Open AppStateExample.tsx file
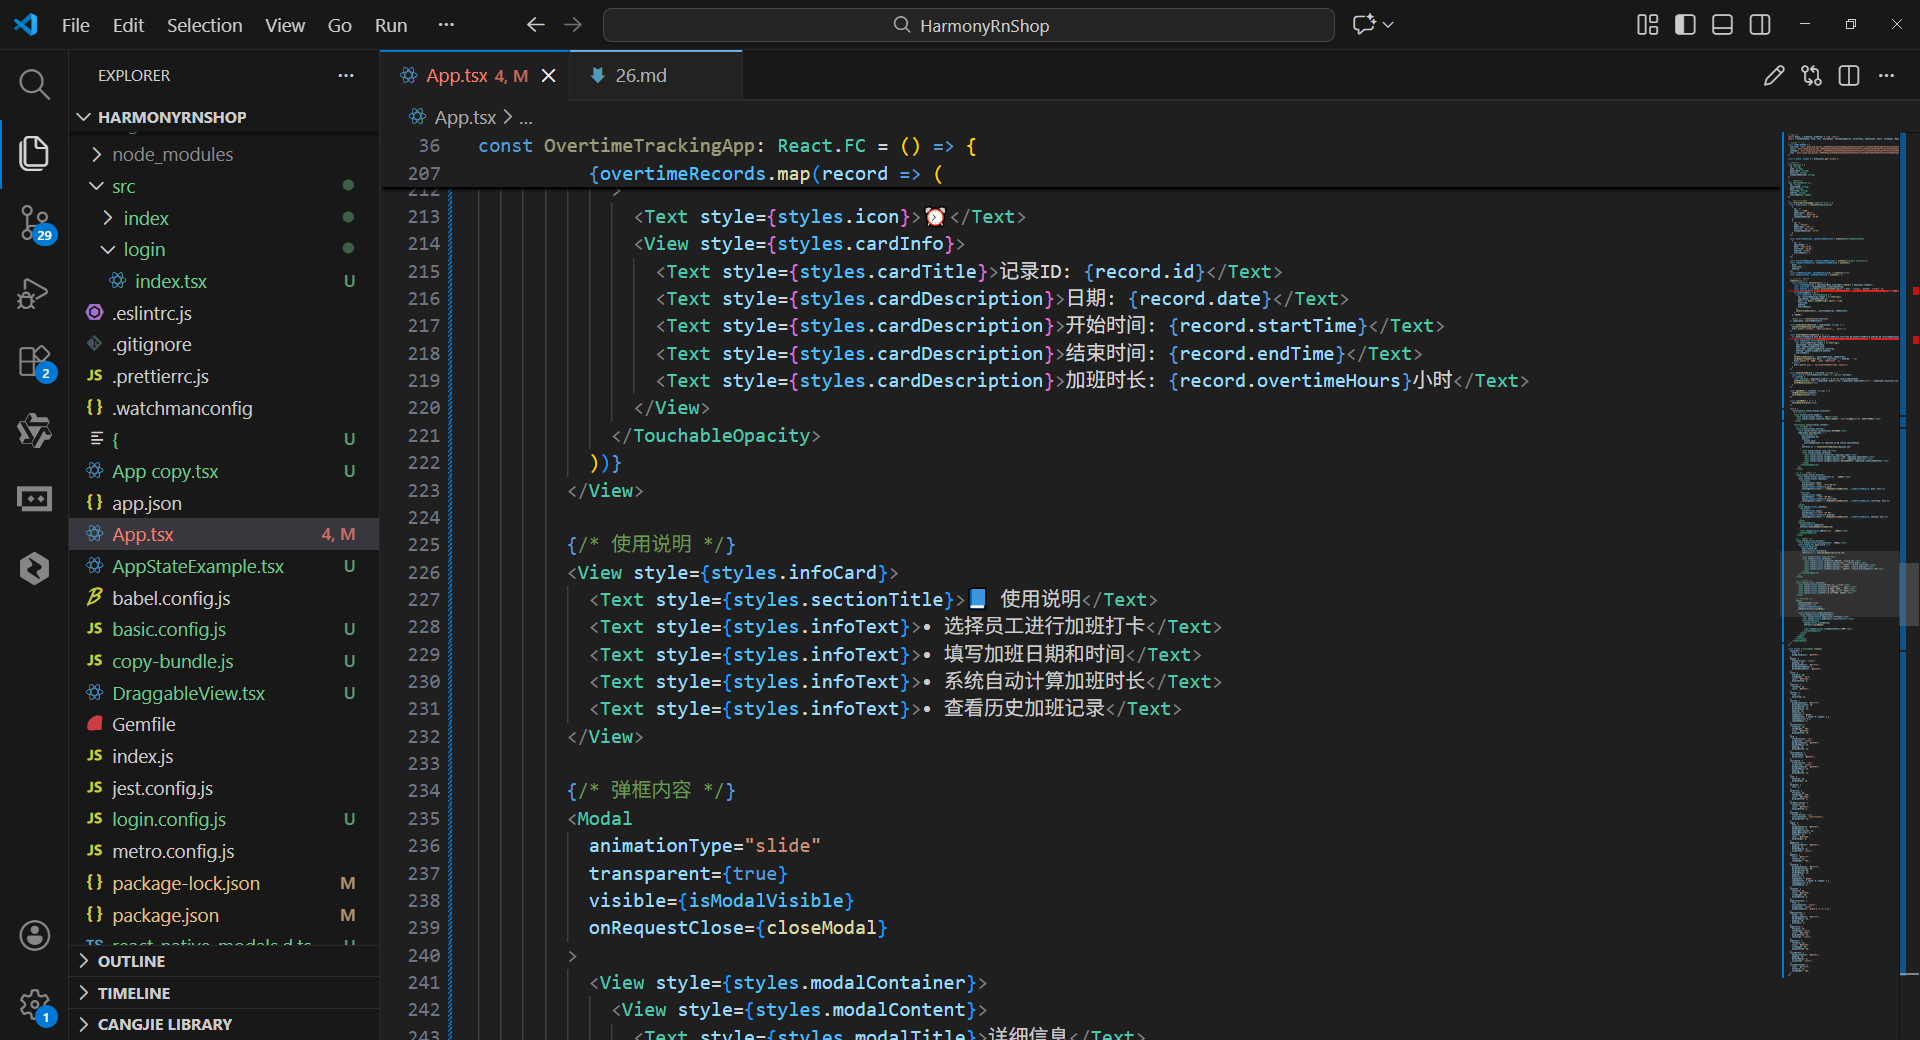The height and width of the screenshot is (1040, 1920). 224,566
